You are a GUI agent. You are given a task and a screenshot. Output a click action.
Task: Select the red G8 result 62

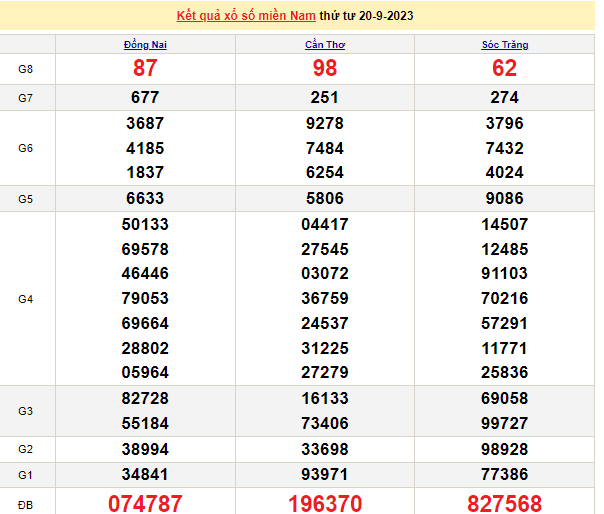pos(505,68)
